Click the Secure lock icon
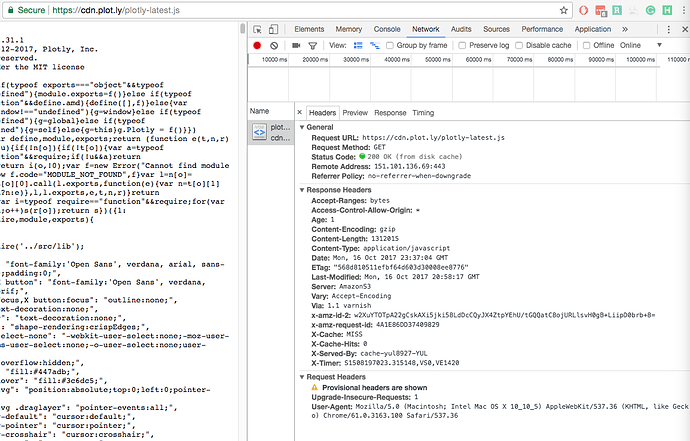Image resolution: width=690 pixels, height=441 pixels. [x=11, y=10]
